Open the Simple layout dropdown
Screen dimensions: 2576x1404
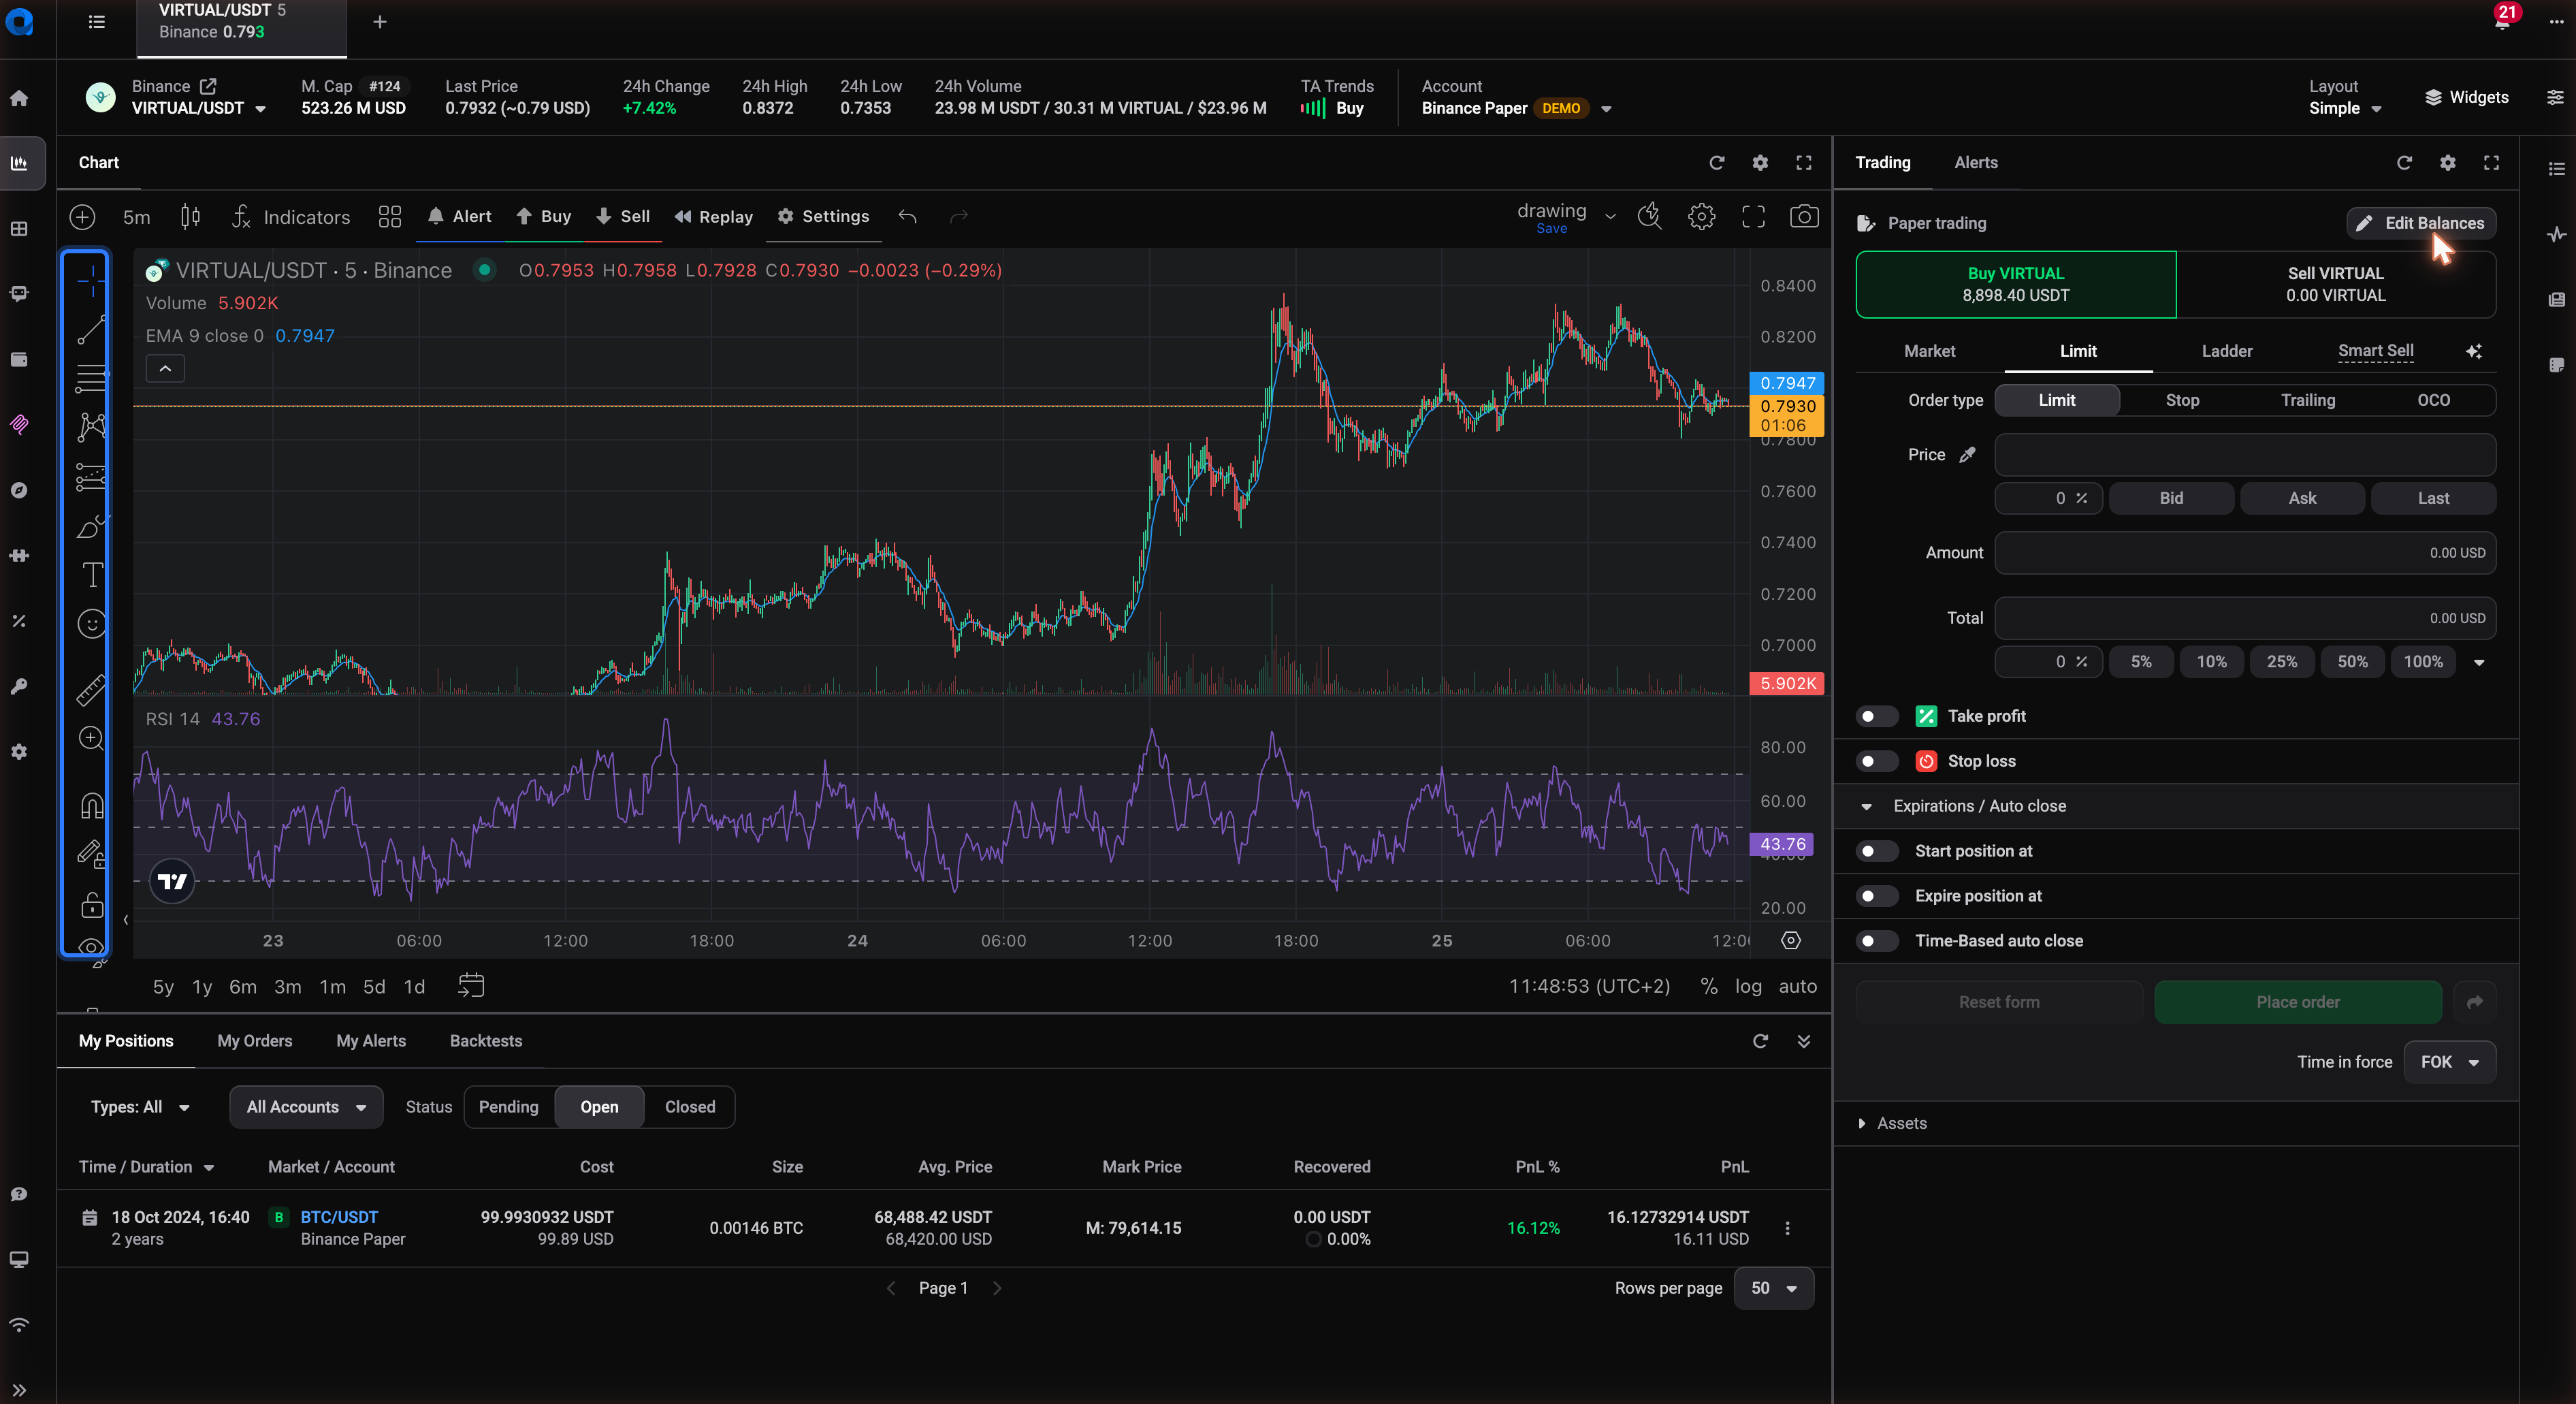pos(2345,108)
